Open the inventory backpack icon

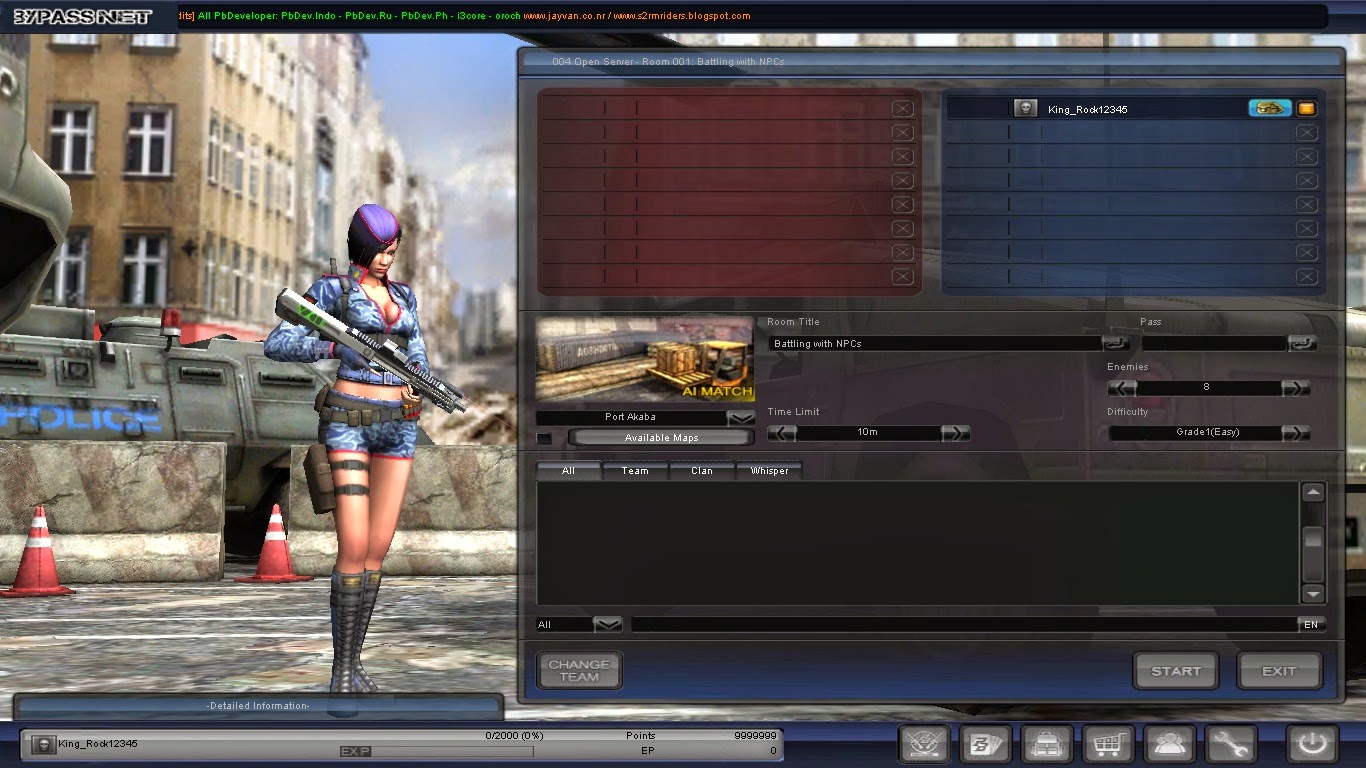1047,744
